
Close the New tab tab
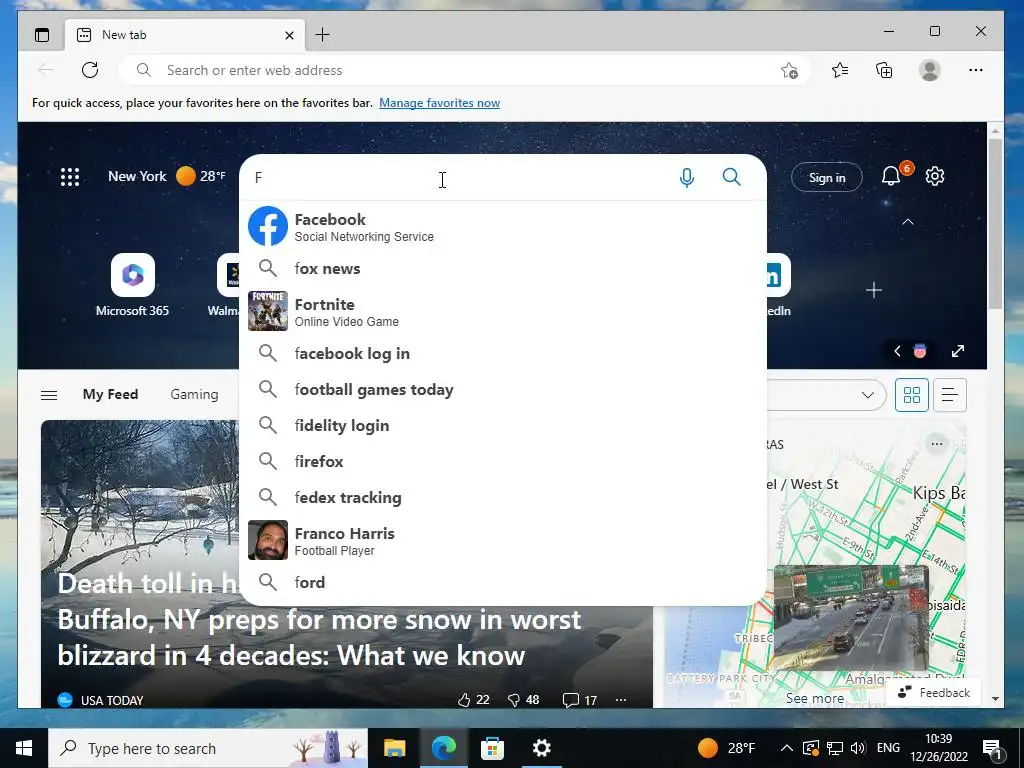click(x=289, y=35)
